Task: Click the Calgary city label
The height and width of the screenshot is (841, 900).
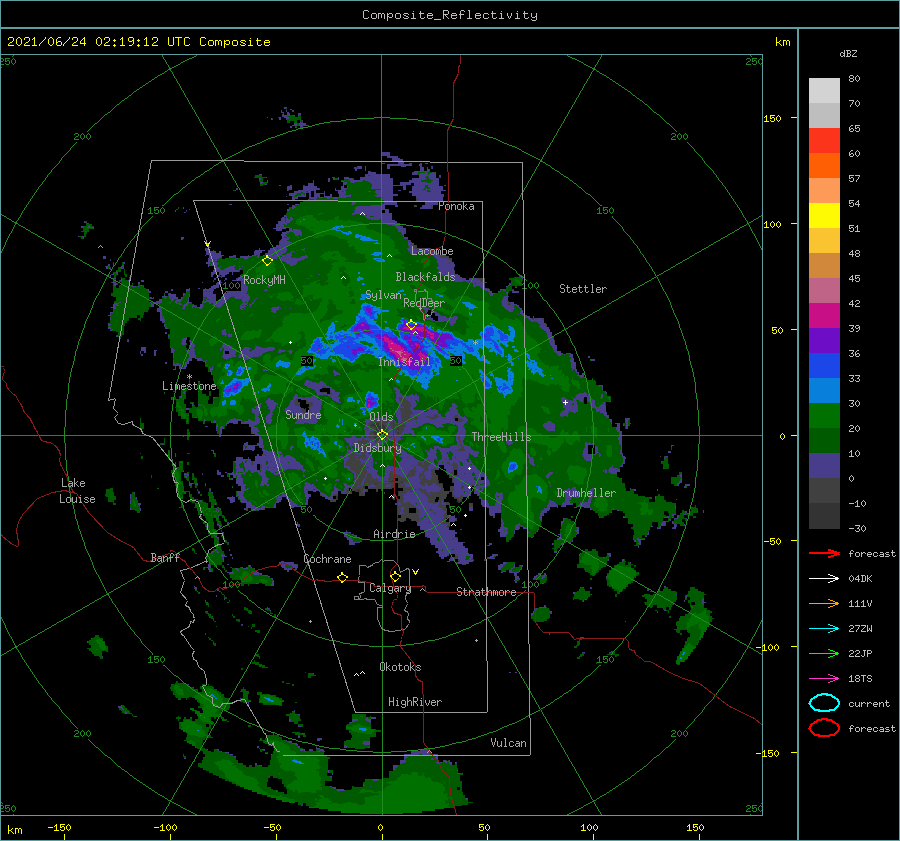Action: 390,588
